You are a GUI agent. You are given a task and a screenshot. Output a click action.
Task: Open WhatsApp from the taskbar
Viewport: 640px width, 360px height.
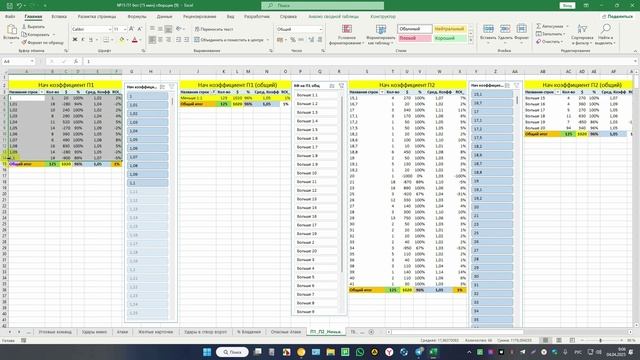coord(360,352)
